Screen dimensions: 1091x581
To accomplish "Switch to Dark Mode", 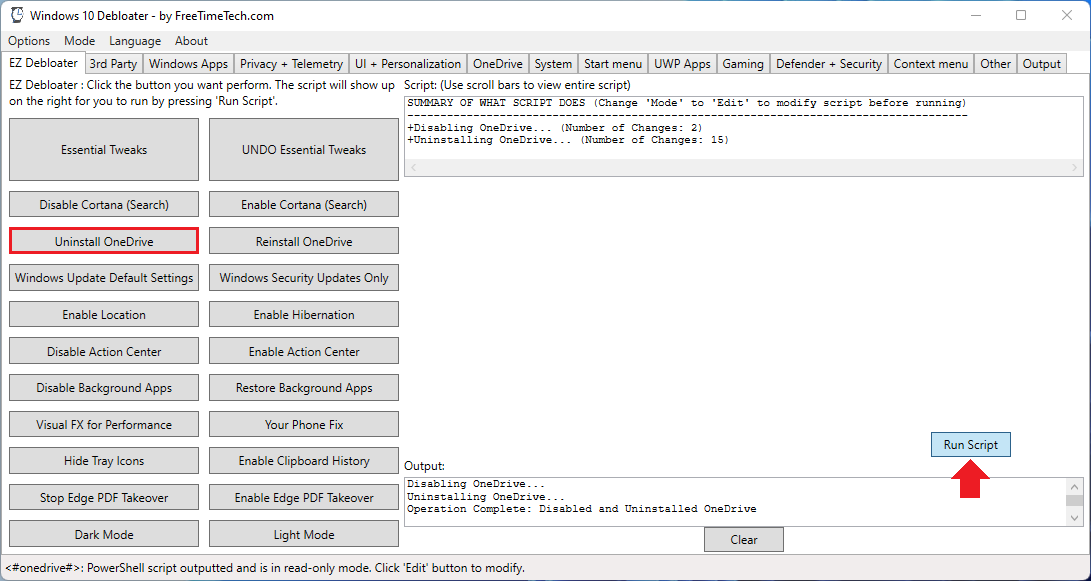I will (103, 533).
